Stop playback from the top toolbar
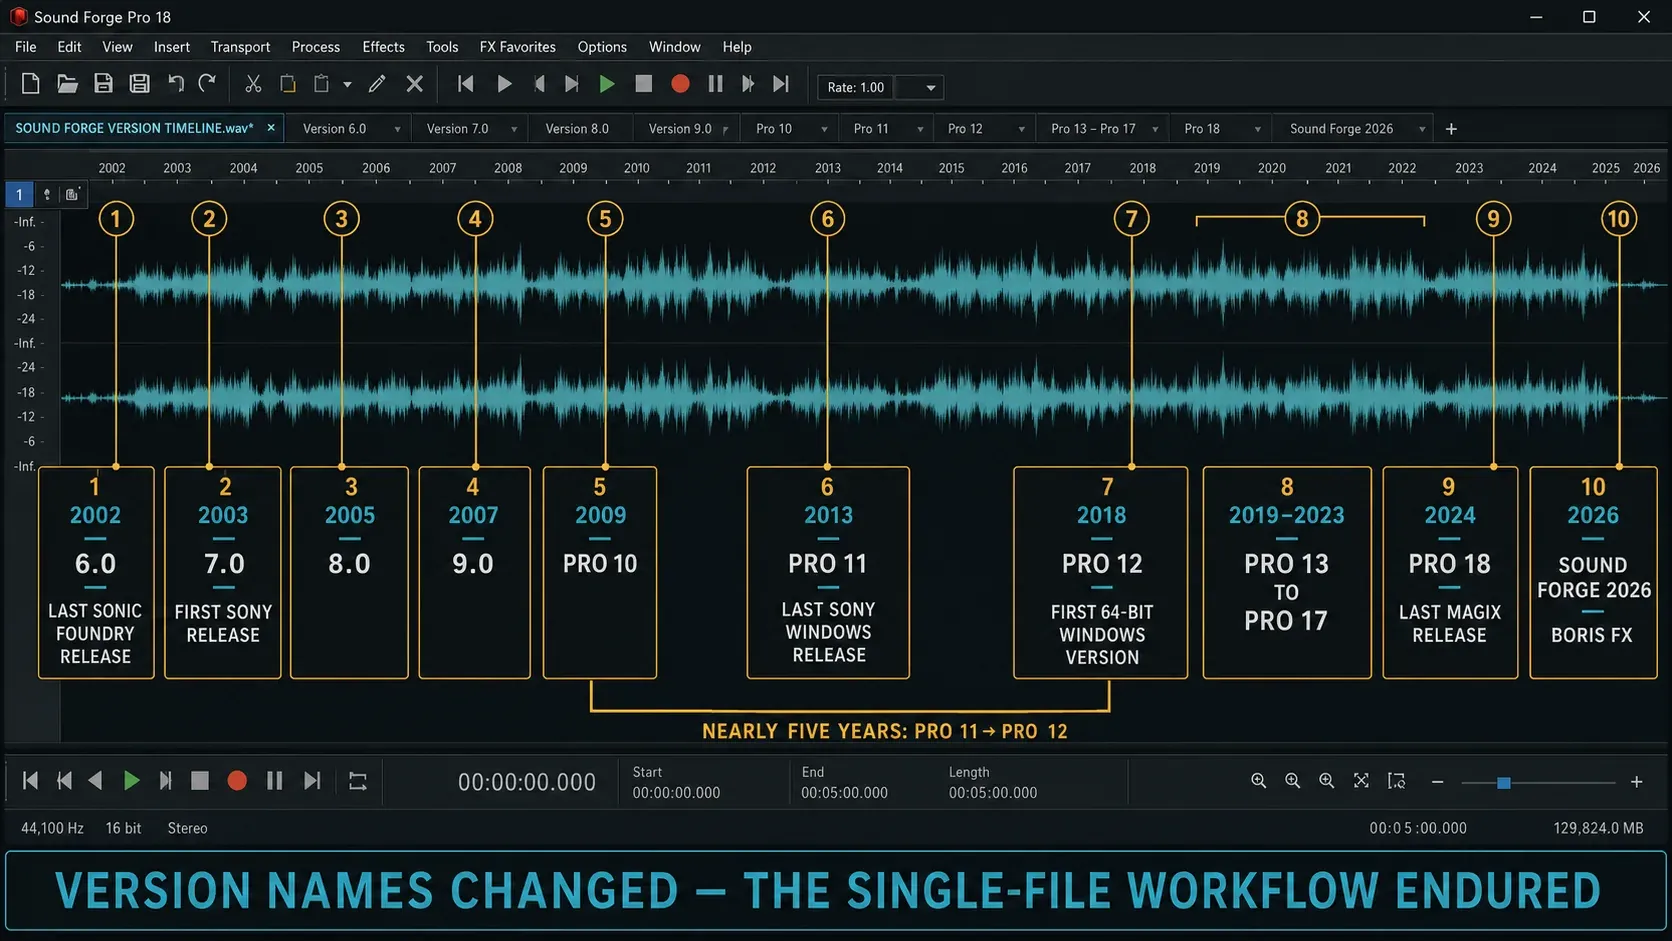The width and height of the screenshot is (1672, 941). 644,84
